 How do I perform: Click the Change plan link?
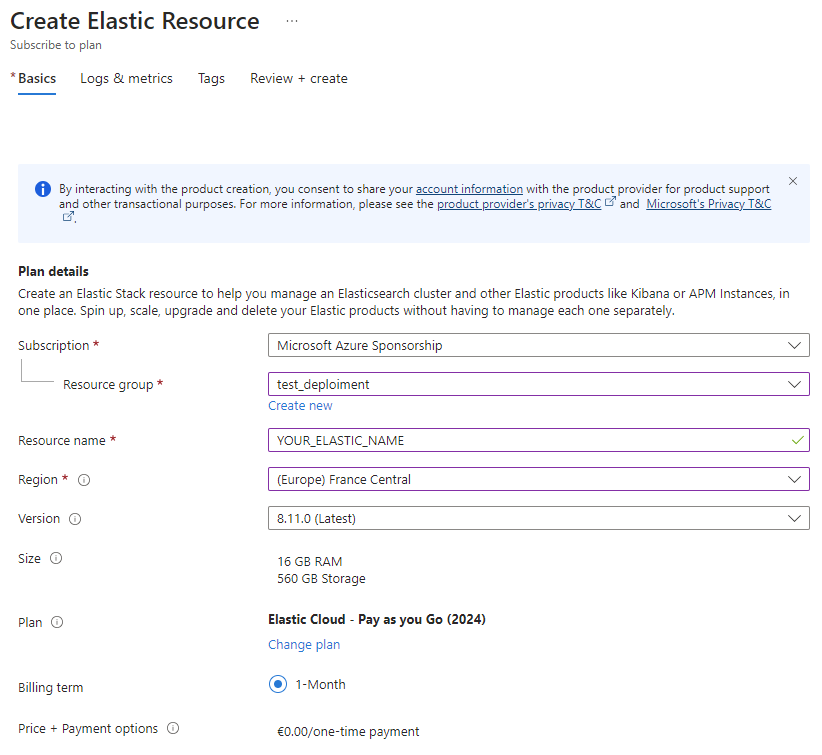tap(304, 644)
